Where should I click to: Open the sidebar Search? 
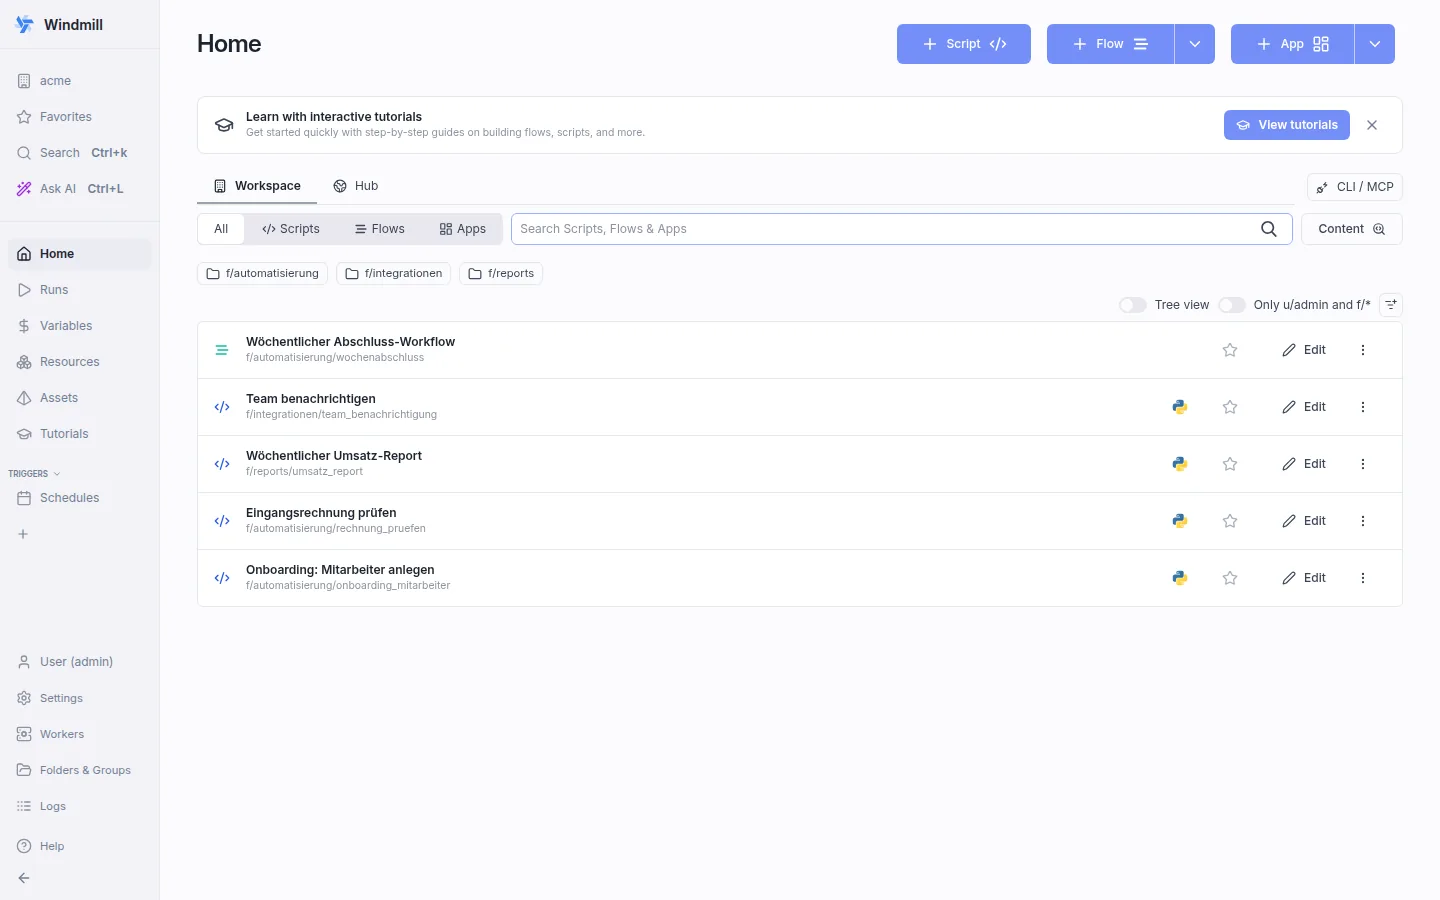tap(80, 153)
